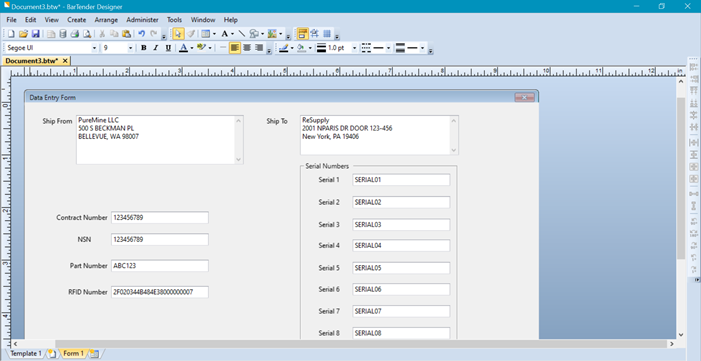
Task: Open the Arrange menu
Action: tap(106, 20)
